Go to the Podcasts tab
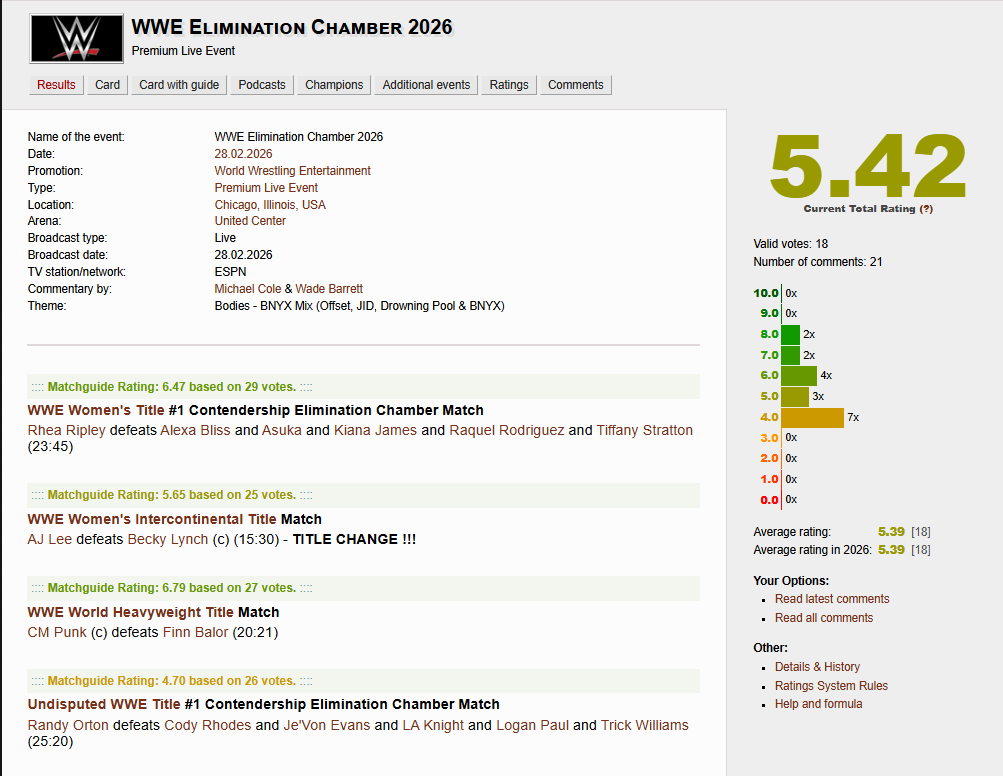The image size is (1003, 776). point(262,85)
